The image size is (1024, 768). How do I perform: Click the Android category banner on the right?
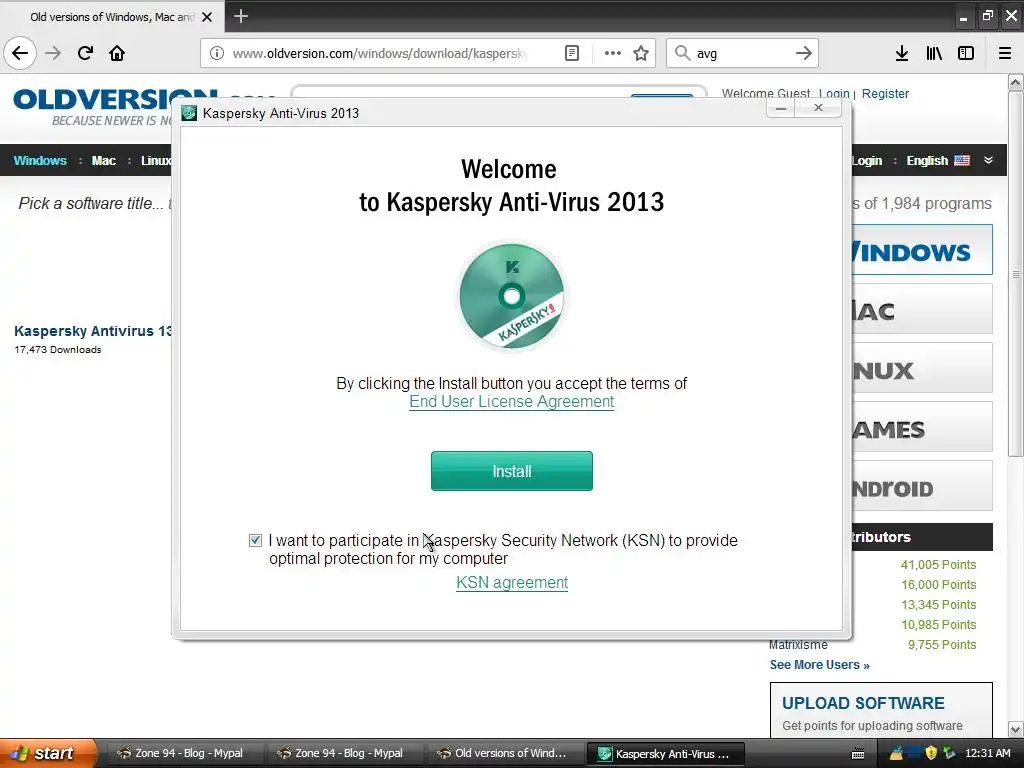(922, 486)
